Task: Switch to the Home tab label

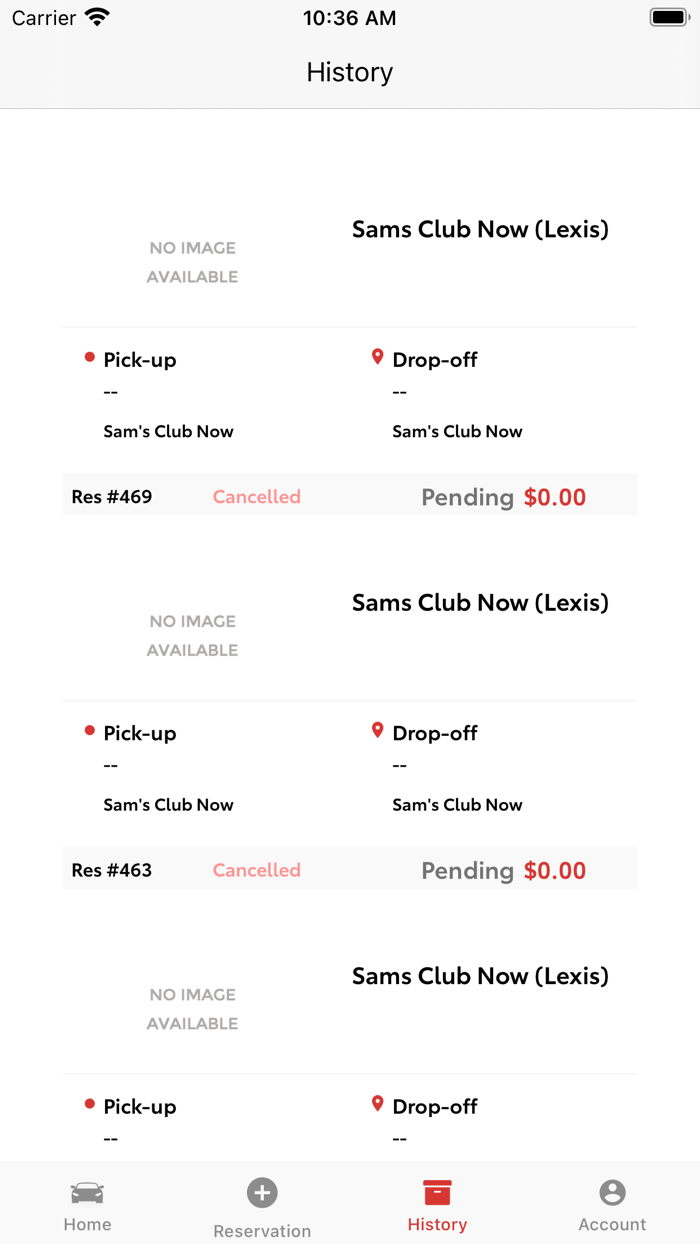Action: [87, 1224]
